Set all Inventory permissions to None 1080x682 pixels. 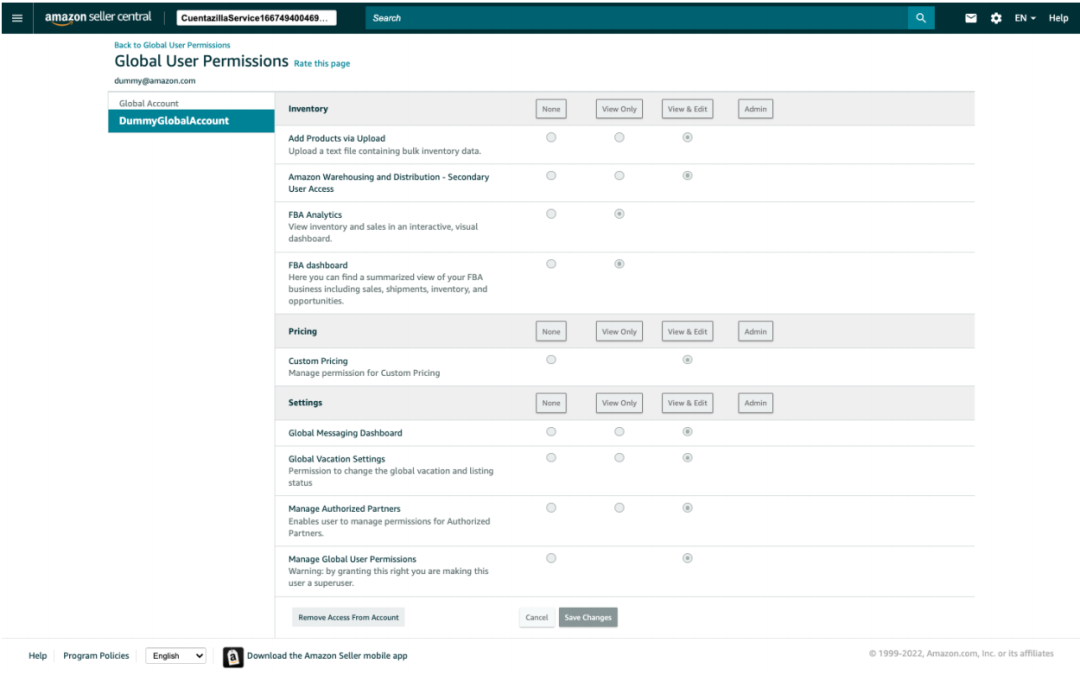(551, 109)
